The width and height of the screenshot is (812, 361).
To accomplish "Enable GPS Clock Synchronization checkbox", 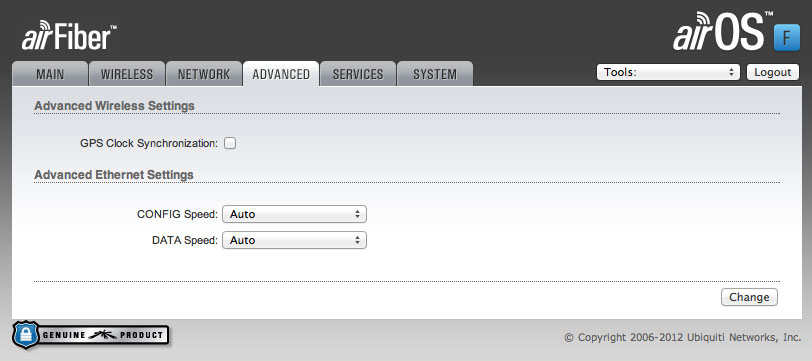I will pos(230,143).
